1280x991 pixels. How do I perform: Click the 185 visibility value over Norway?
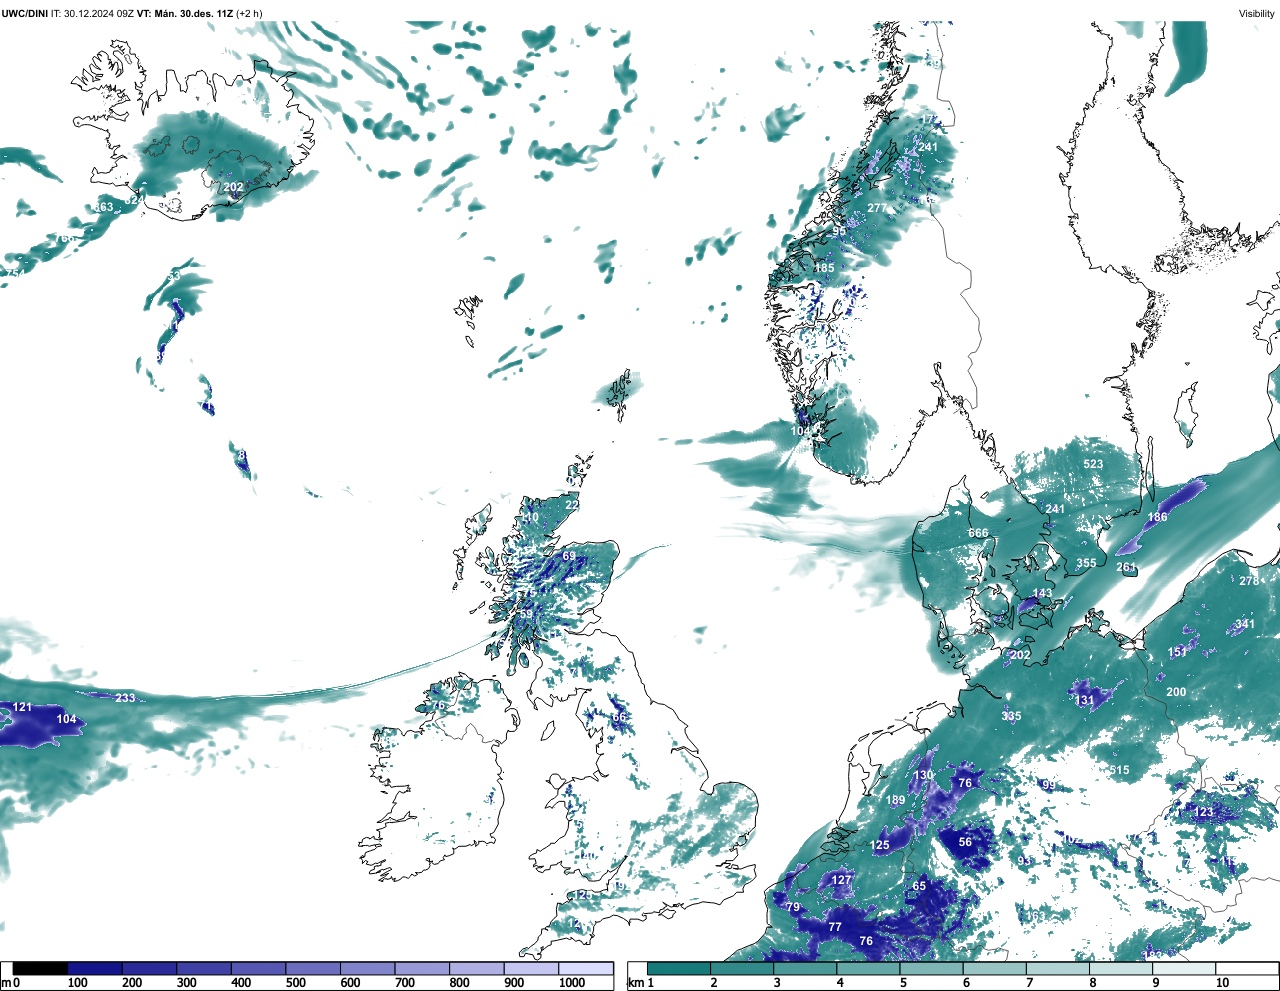pos(824,268)
